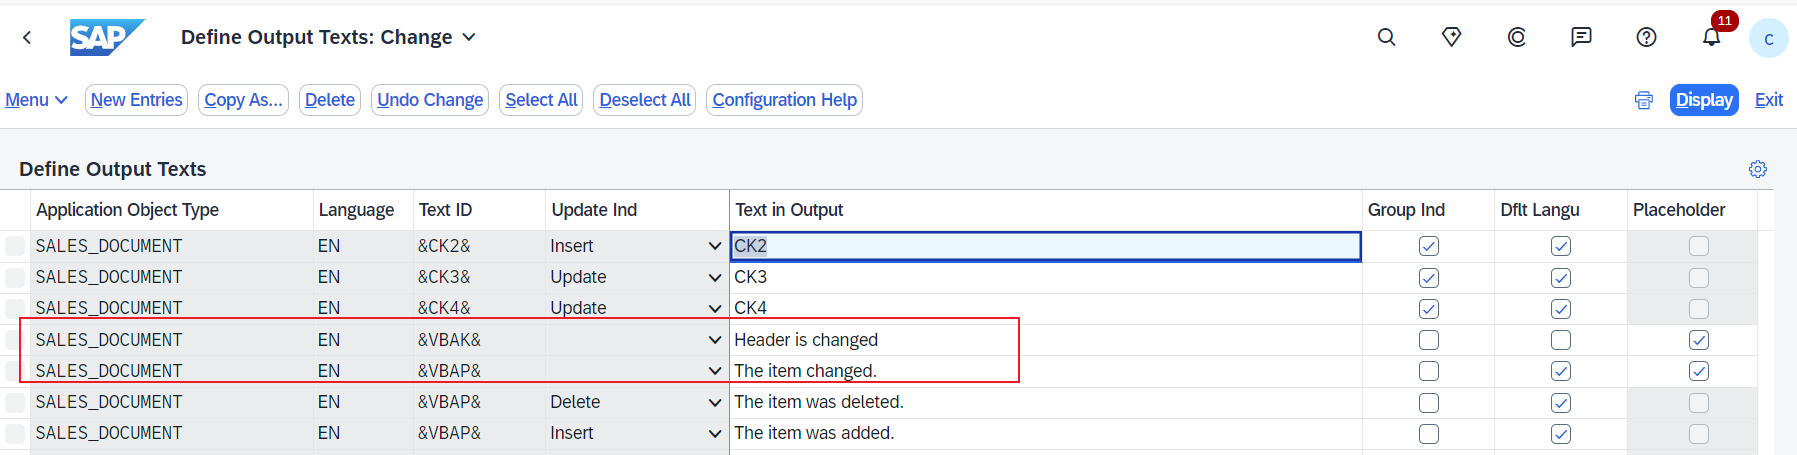
Task: Open the Menu dropdown
Action: click(x=36, y=100)
